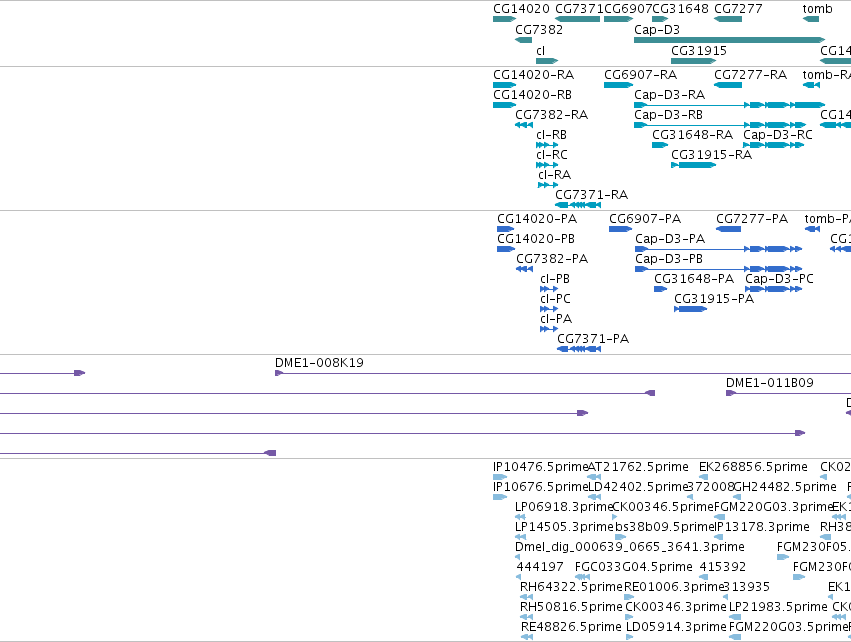The height and width of the screenshot is (642, 851).
Task: Click protein CG31915-PA
Action: tap(714, 298)
